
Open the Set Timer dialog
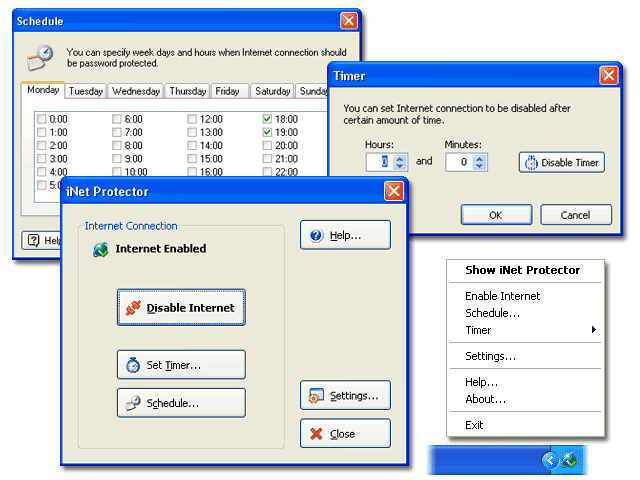pos(181,364)
